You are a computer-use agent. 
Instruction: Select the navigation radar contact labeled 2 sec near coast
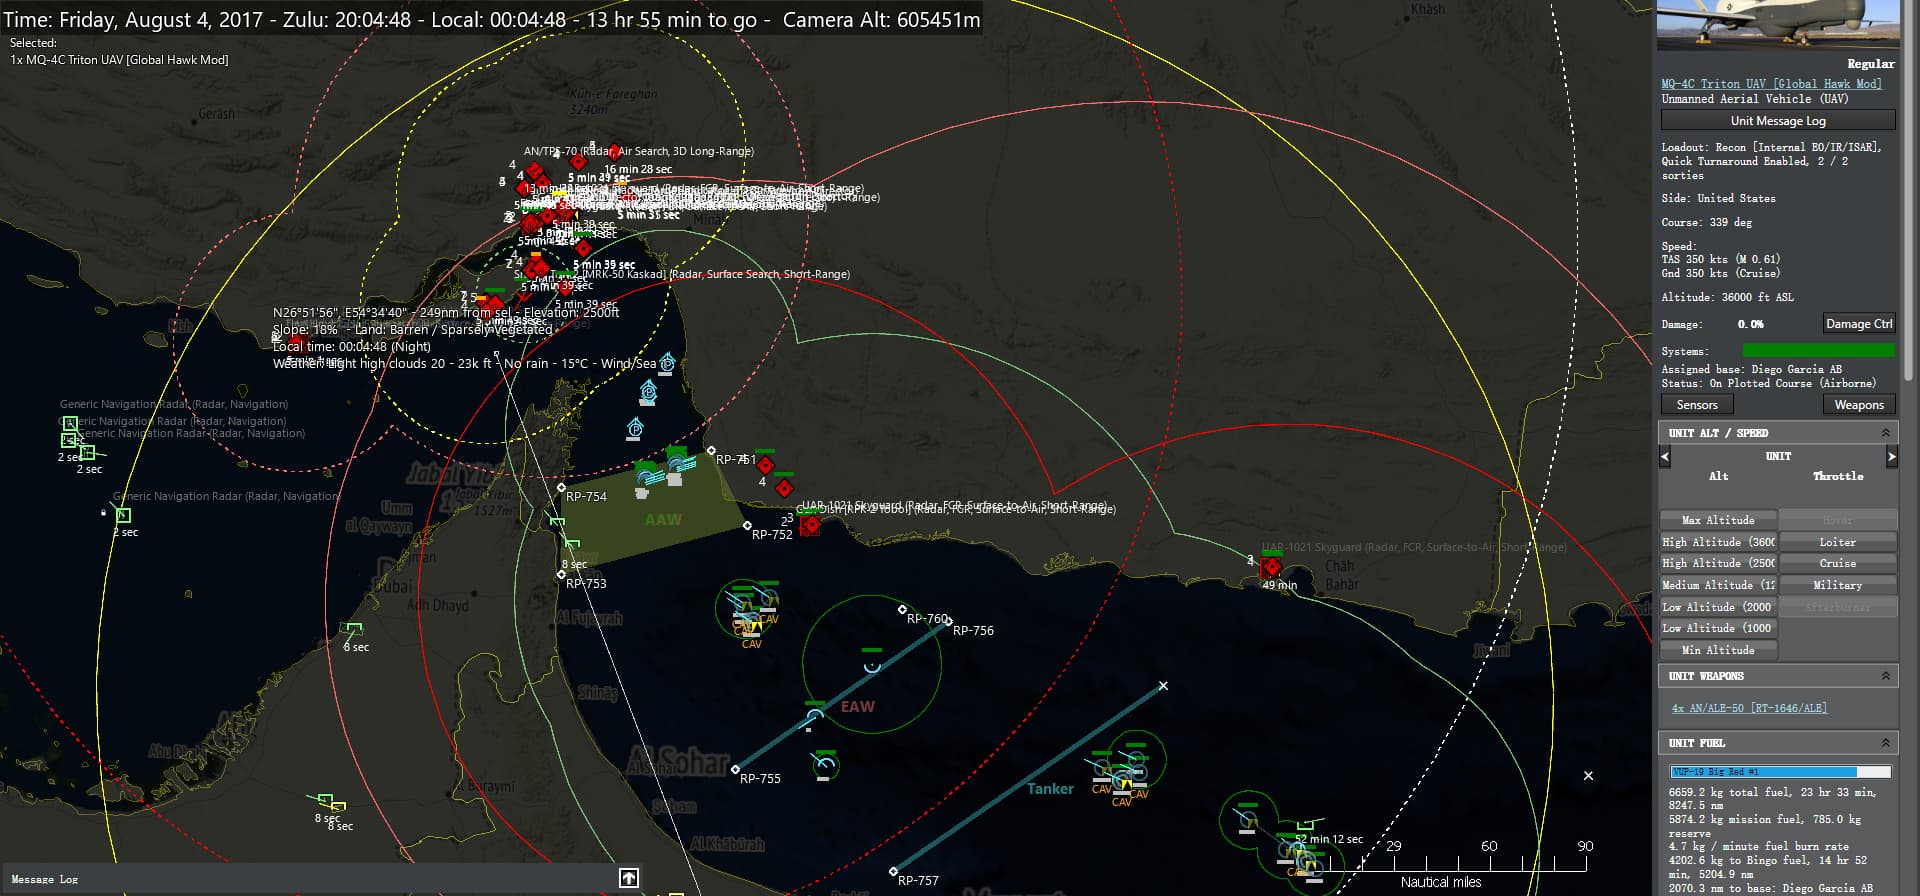pyautogui.click(x=123, y=515)
